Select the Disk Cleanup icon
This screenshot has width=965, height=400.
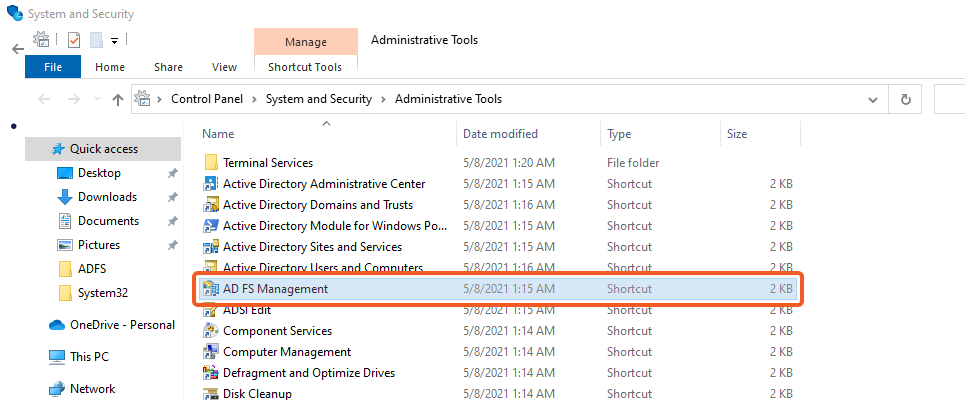click(211, 394)
